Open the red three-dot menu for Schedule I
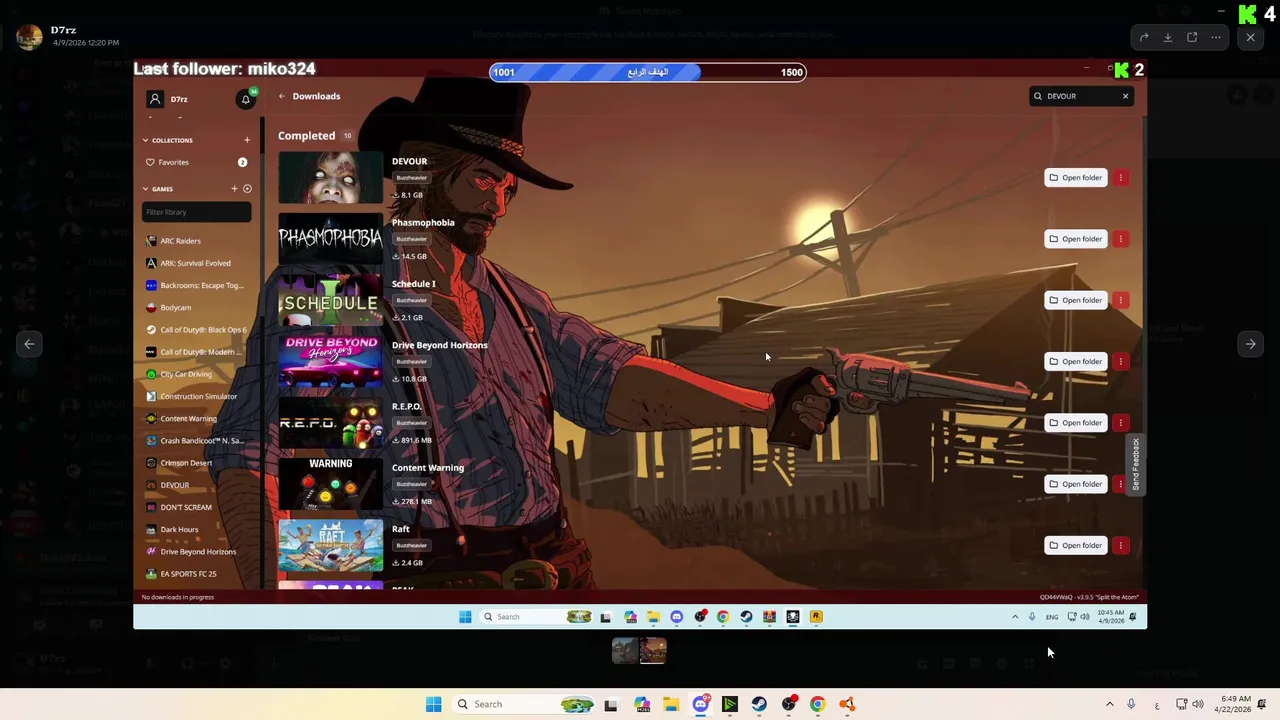The width and height of the screenshot is (1280, 720). click(x=1121, y=300)
